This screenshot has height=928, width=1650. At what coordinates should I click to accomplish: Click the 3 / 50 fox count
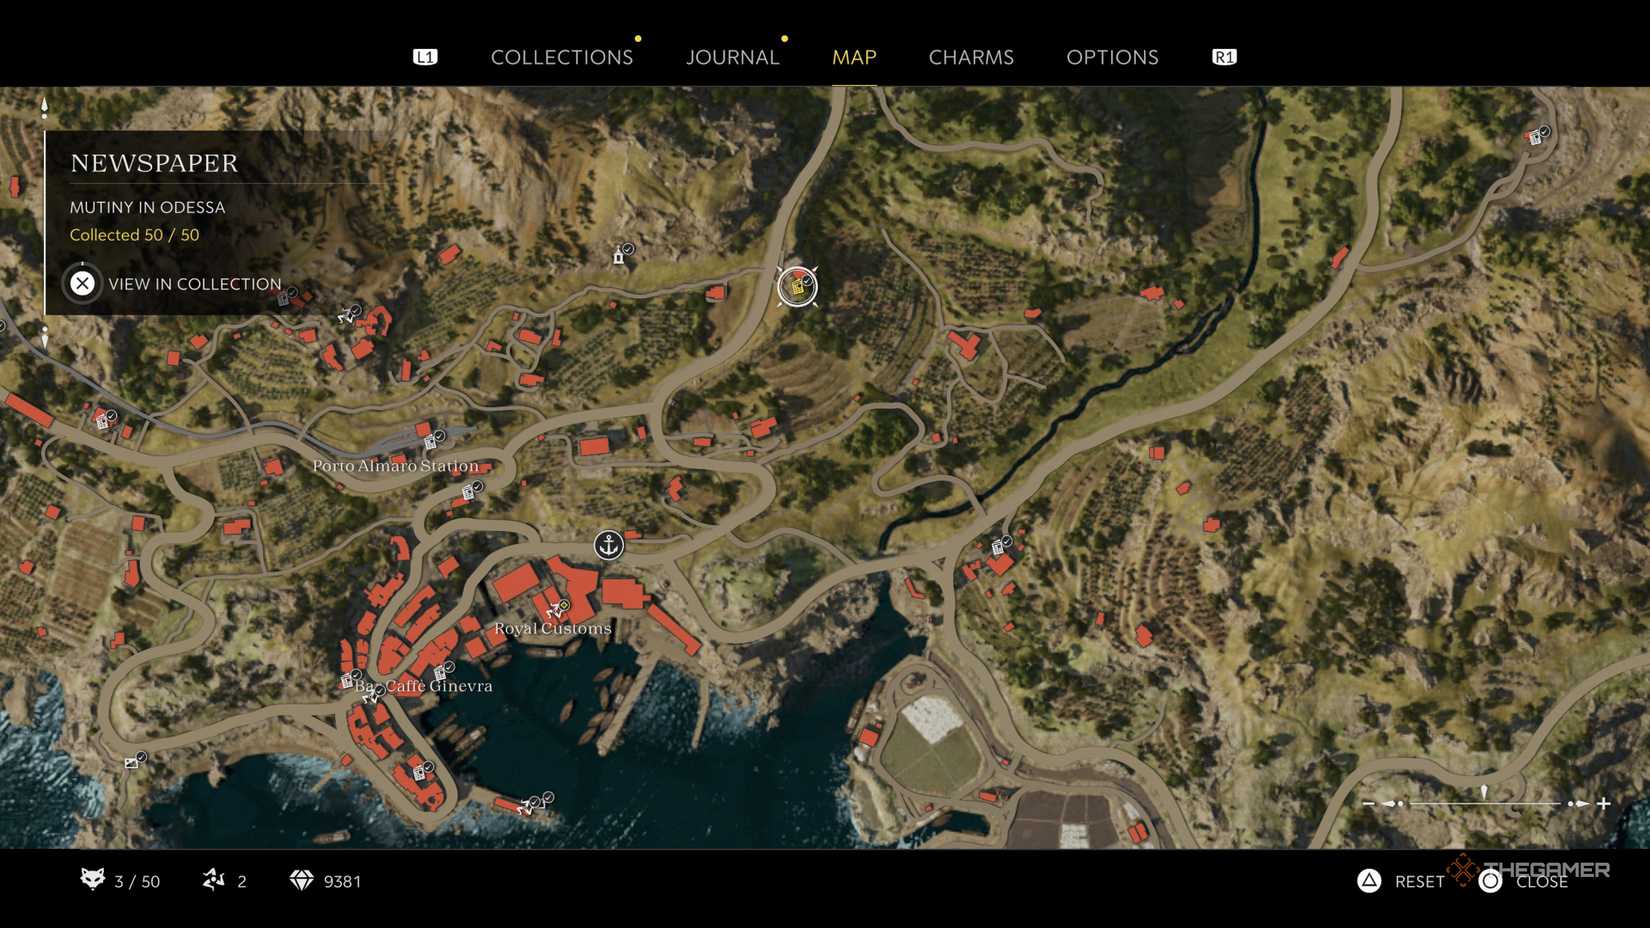pos(137,881)
